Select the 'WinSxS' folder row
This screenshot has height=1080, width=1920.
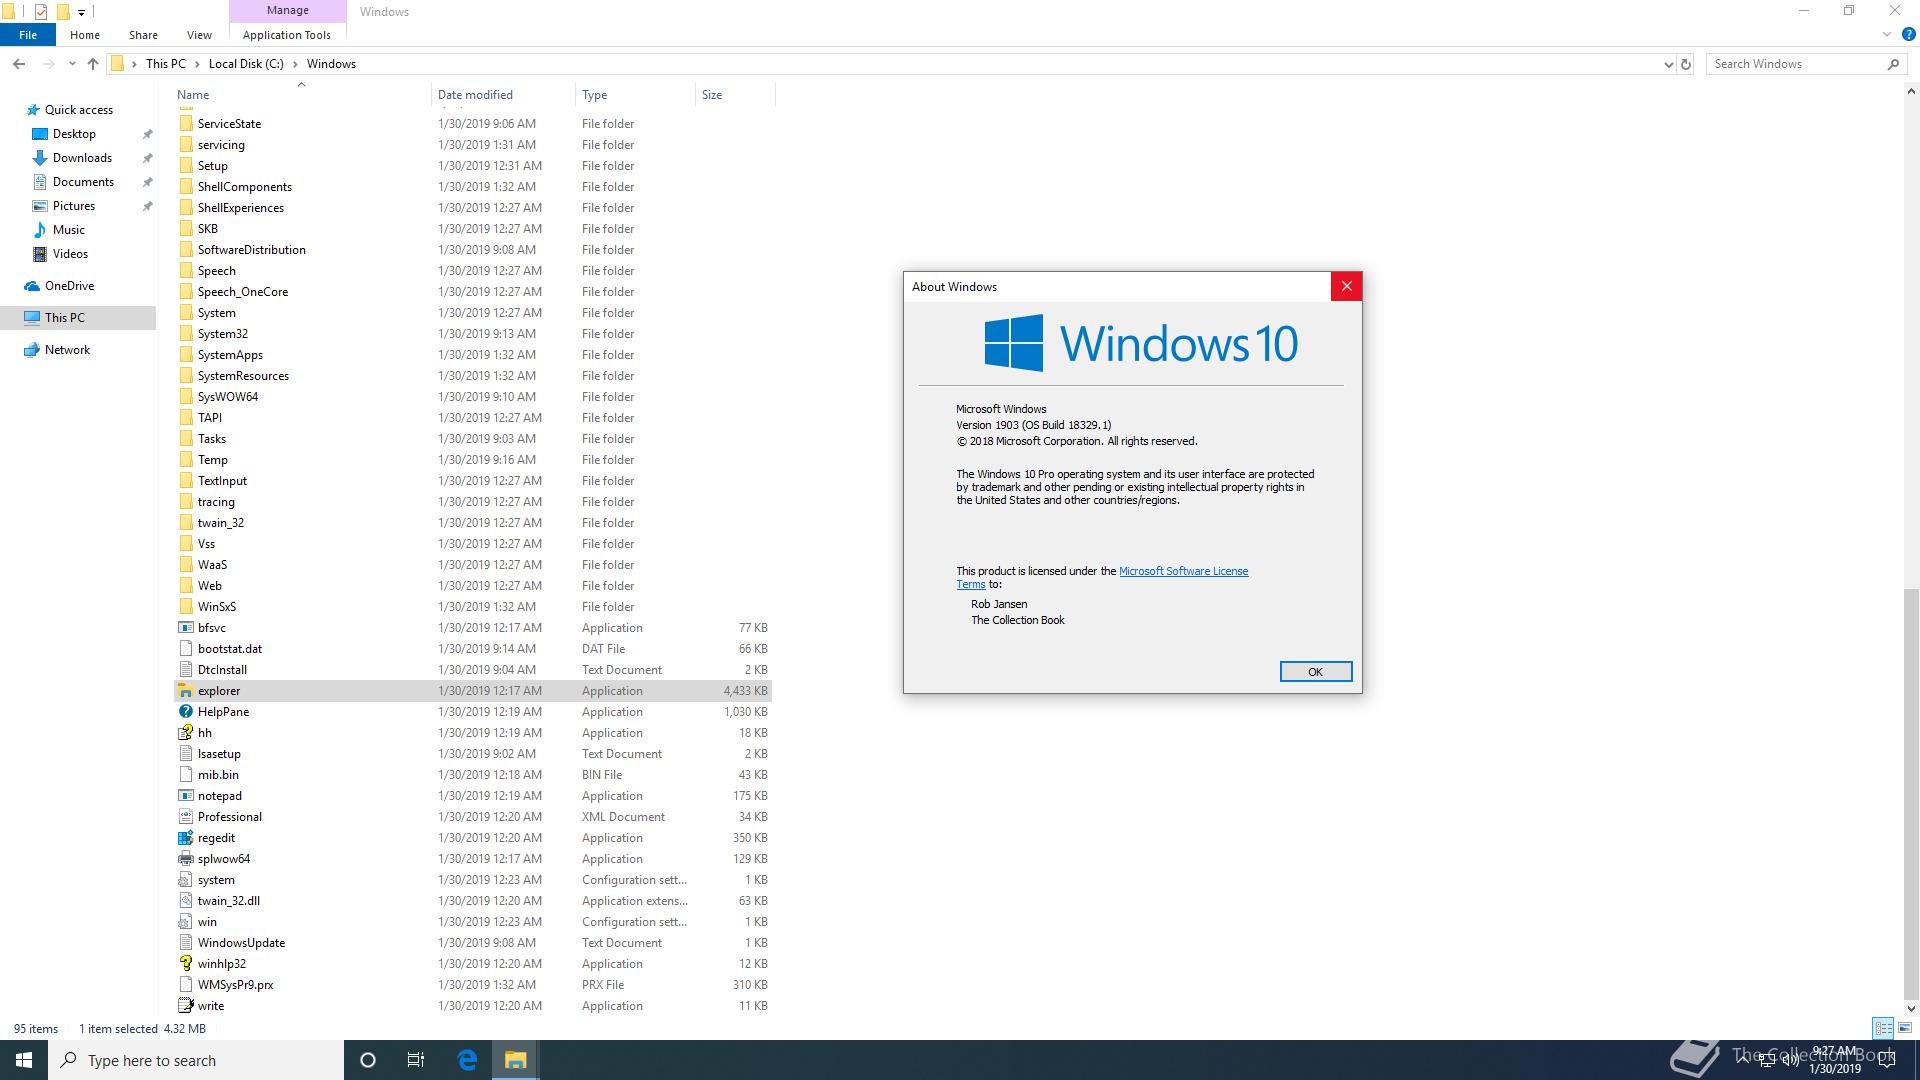click(473, 607)
